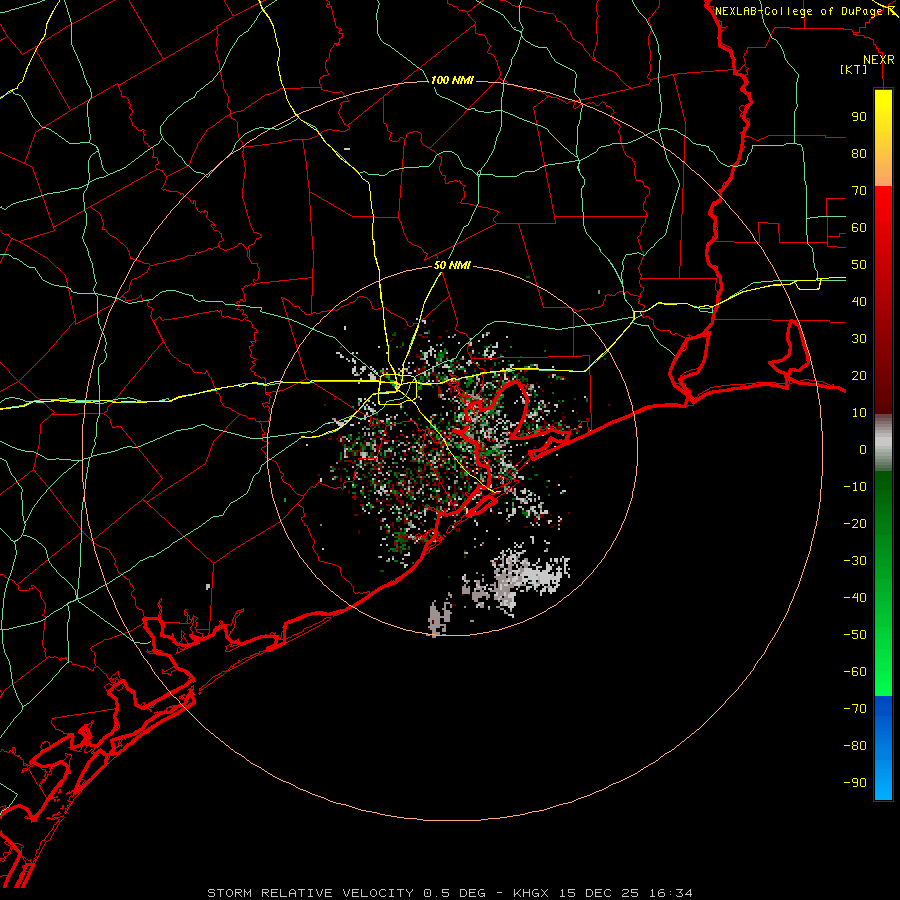This screenshot has height=900, width=900.
Task: Click the 100 NMI range ring label
Action: (x=452, y=80)
